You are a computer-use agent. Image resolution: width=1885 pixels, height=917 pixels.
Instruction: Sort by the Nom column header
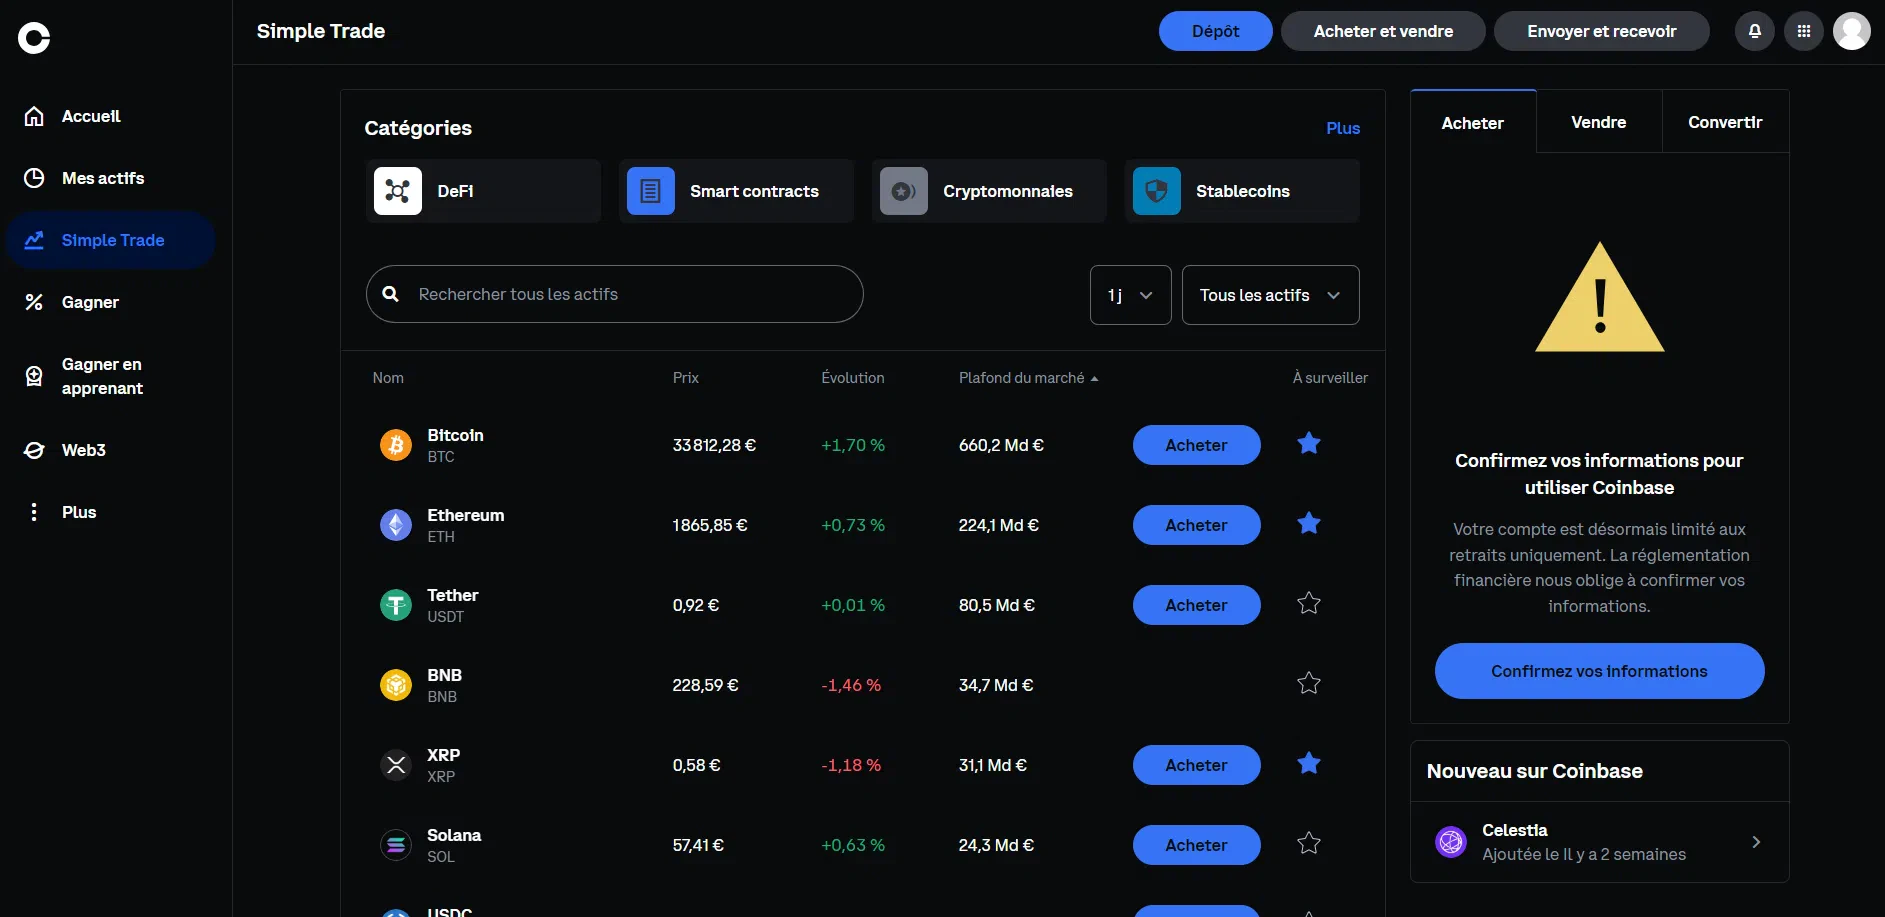coord(388,378)
